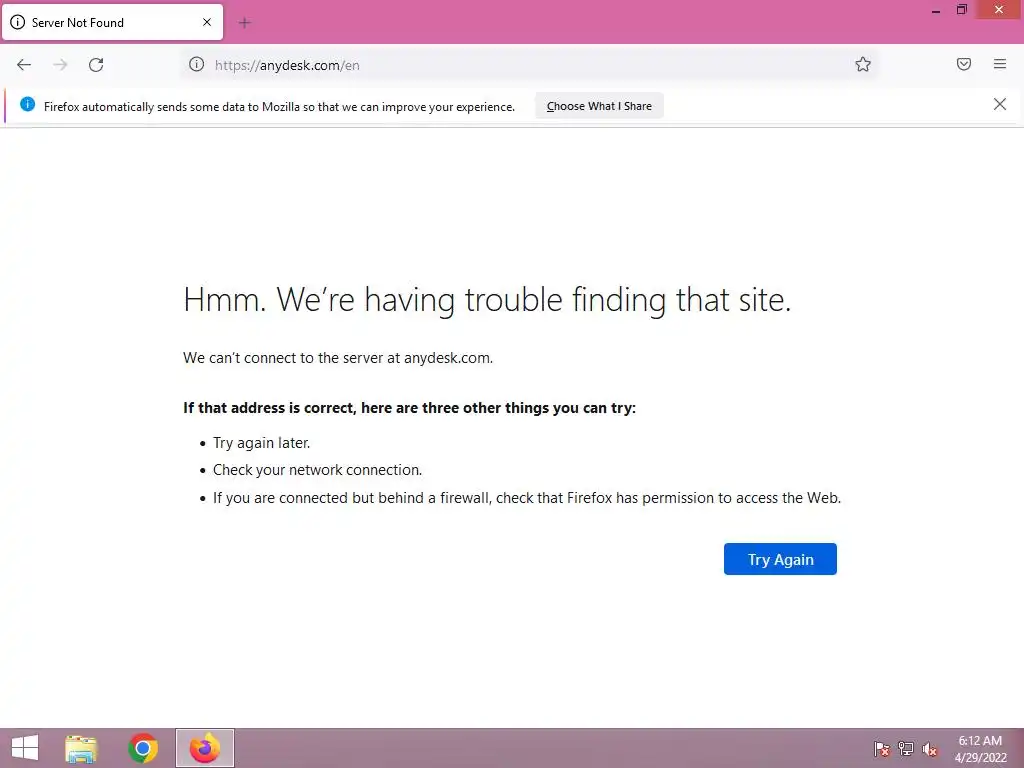Click the firewall permission bullet text
The height and width of the screenshot is (768, 1024).
click(527, 498)
